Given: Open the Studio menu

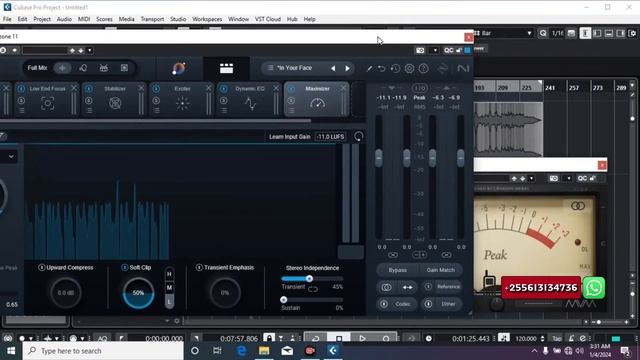Looking at the screenshot, I should click(x=178, y=19).
